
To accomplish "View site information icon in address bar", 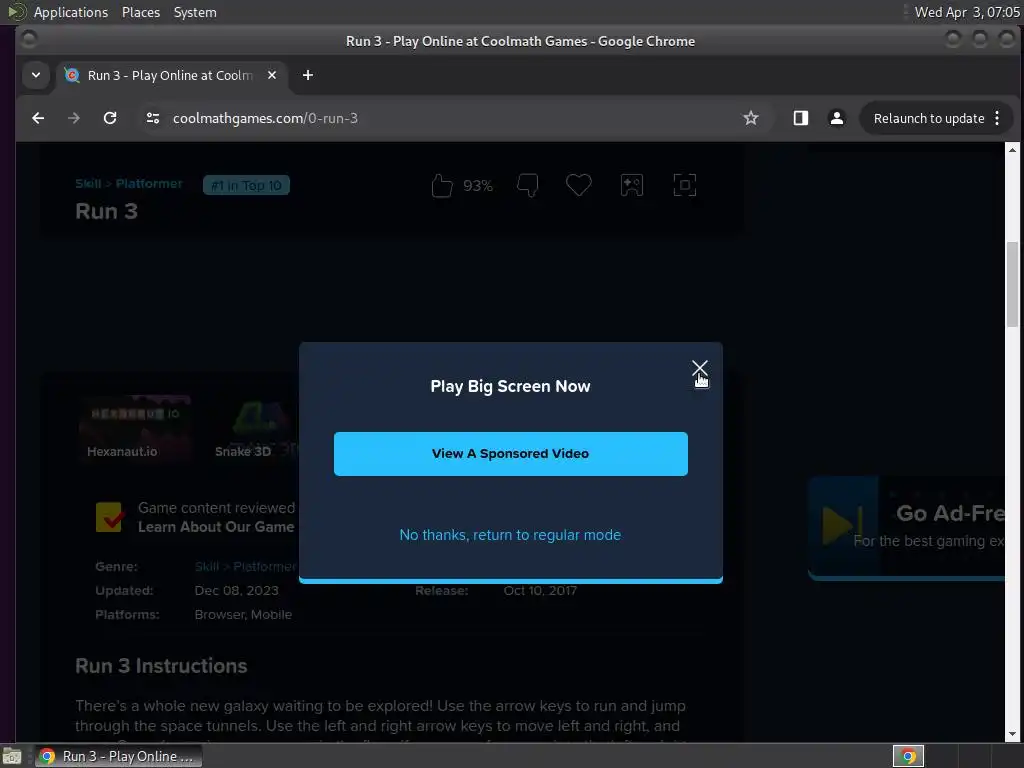I will (x=153, y=118).
